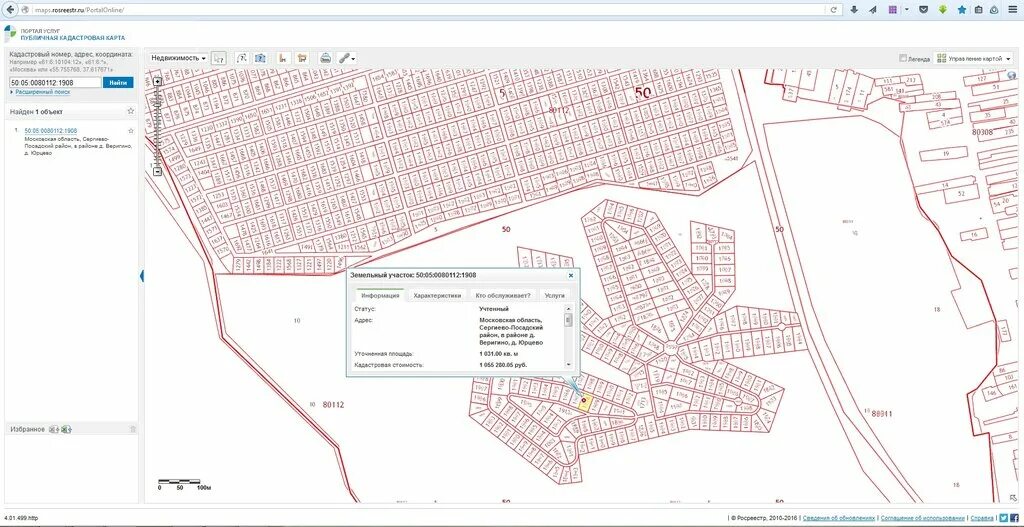Expand the arrow next to purple grid icon

pyautogui.click(x=907, y=10)
